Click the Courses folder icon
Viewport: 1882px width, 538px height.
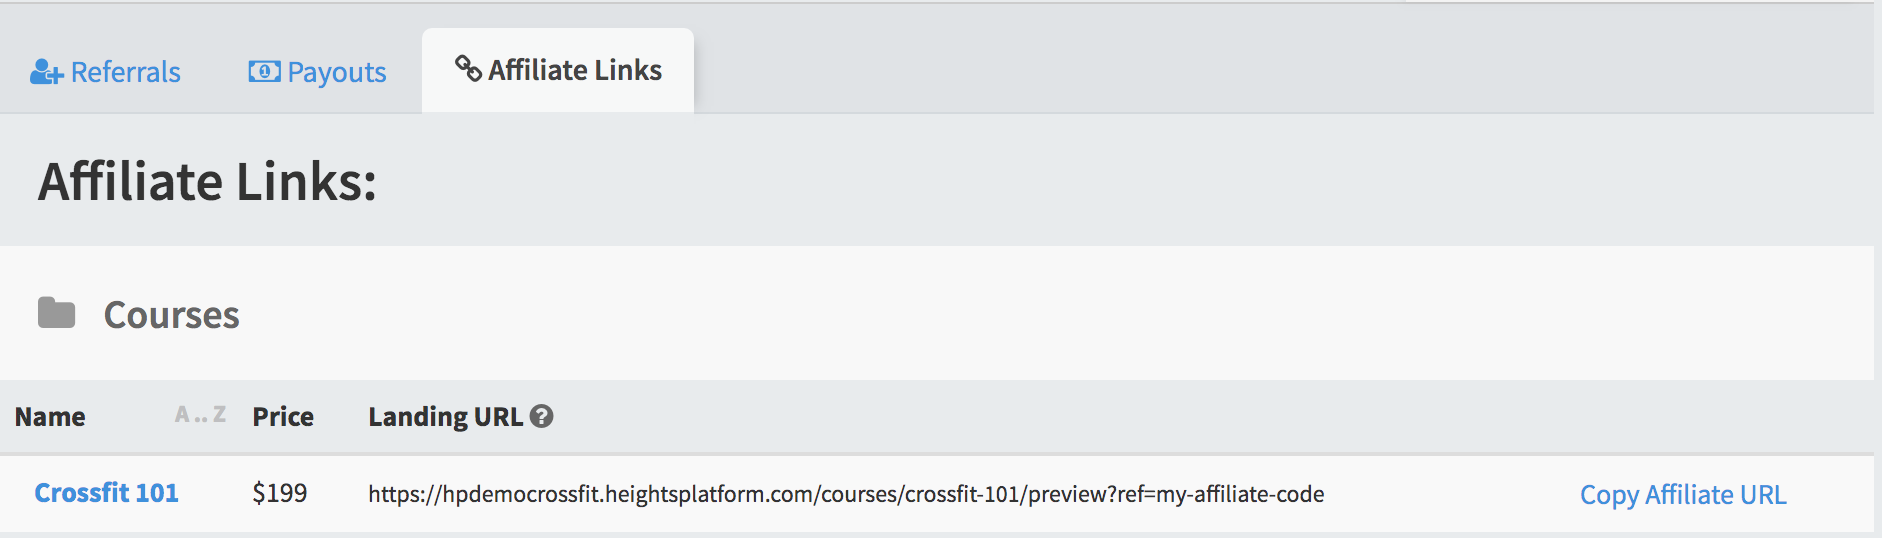tap(57, 313)
